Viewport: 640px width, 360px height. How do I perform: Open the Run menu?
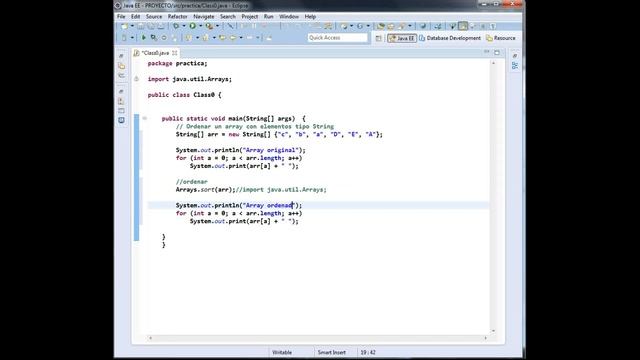click(269, 17)
